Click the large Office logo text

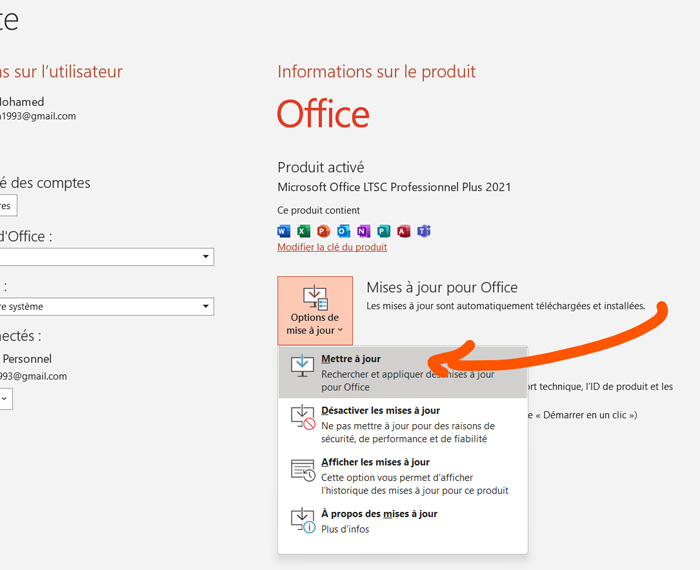323,114
